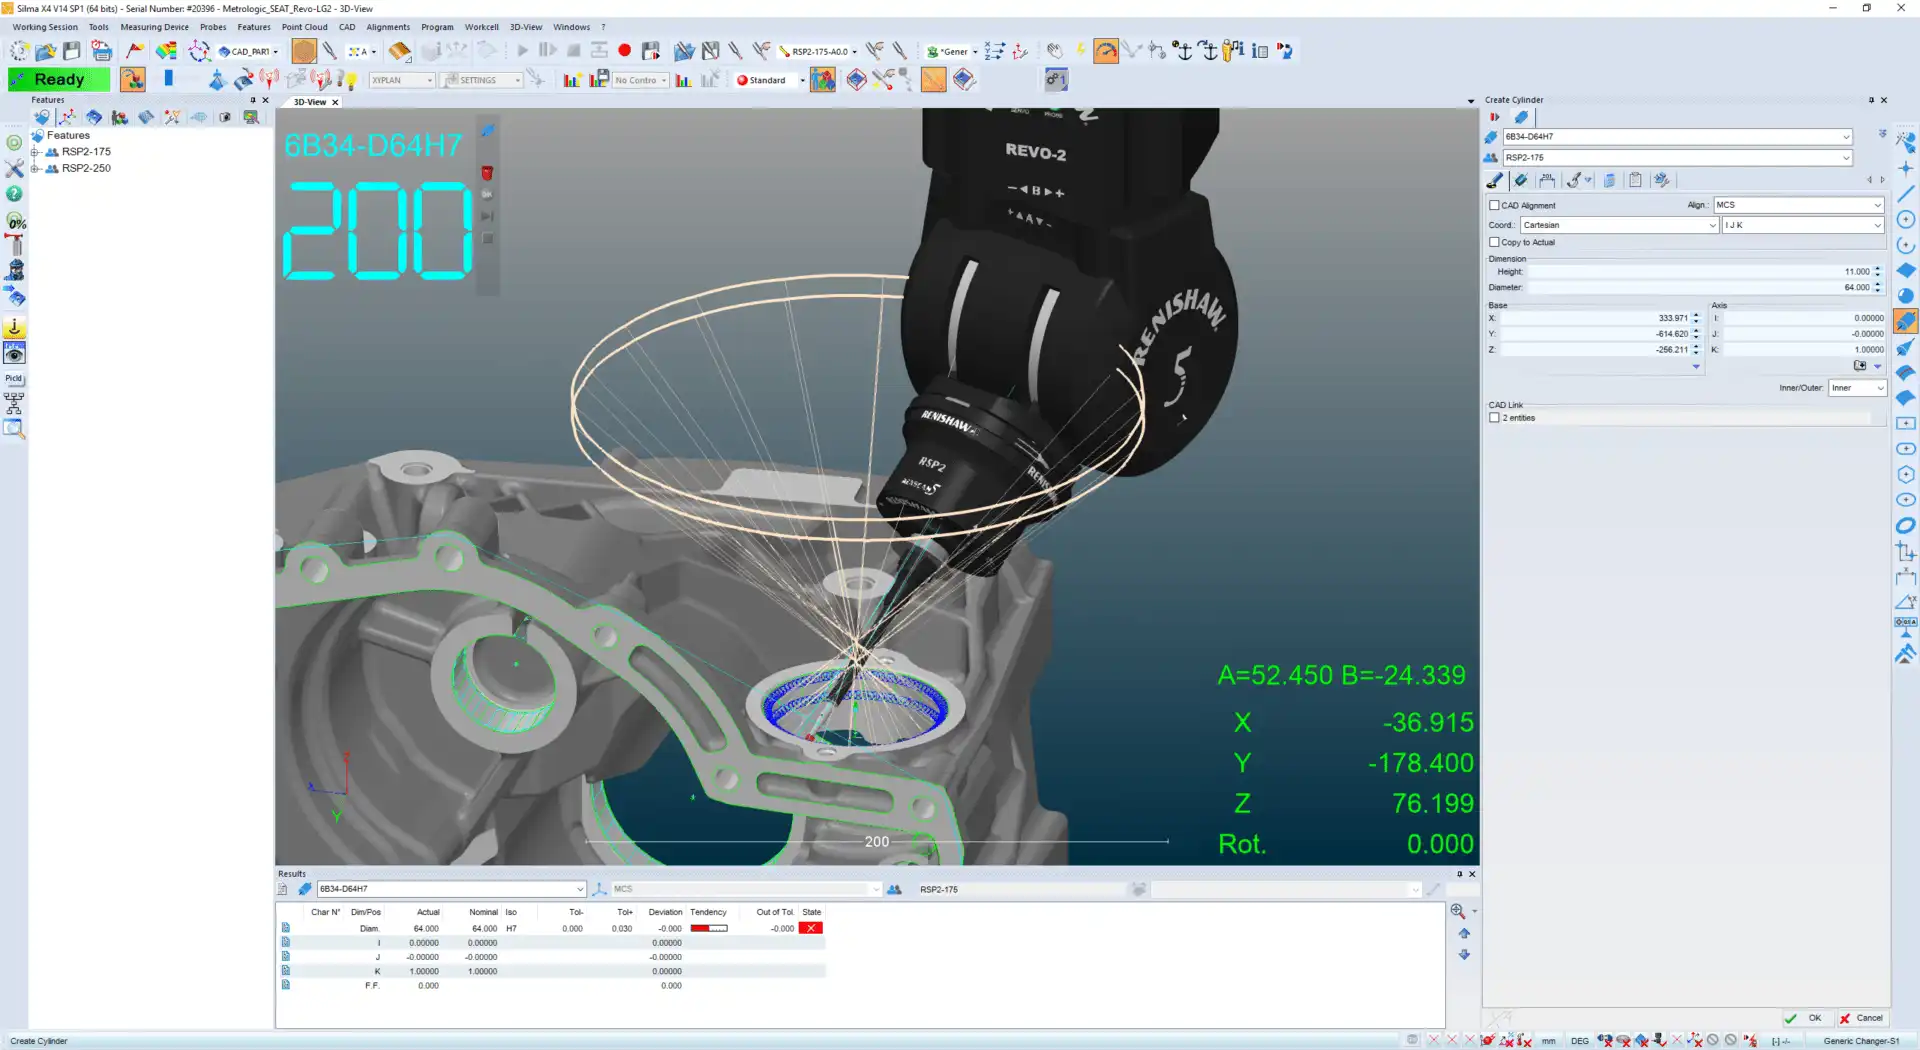Open the Cartesian coordinate type dropdown
The height and width of the screenshot is (1050, 1920).
point(1618,225)
